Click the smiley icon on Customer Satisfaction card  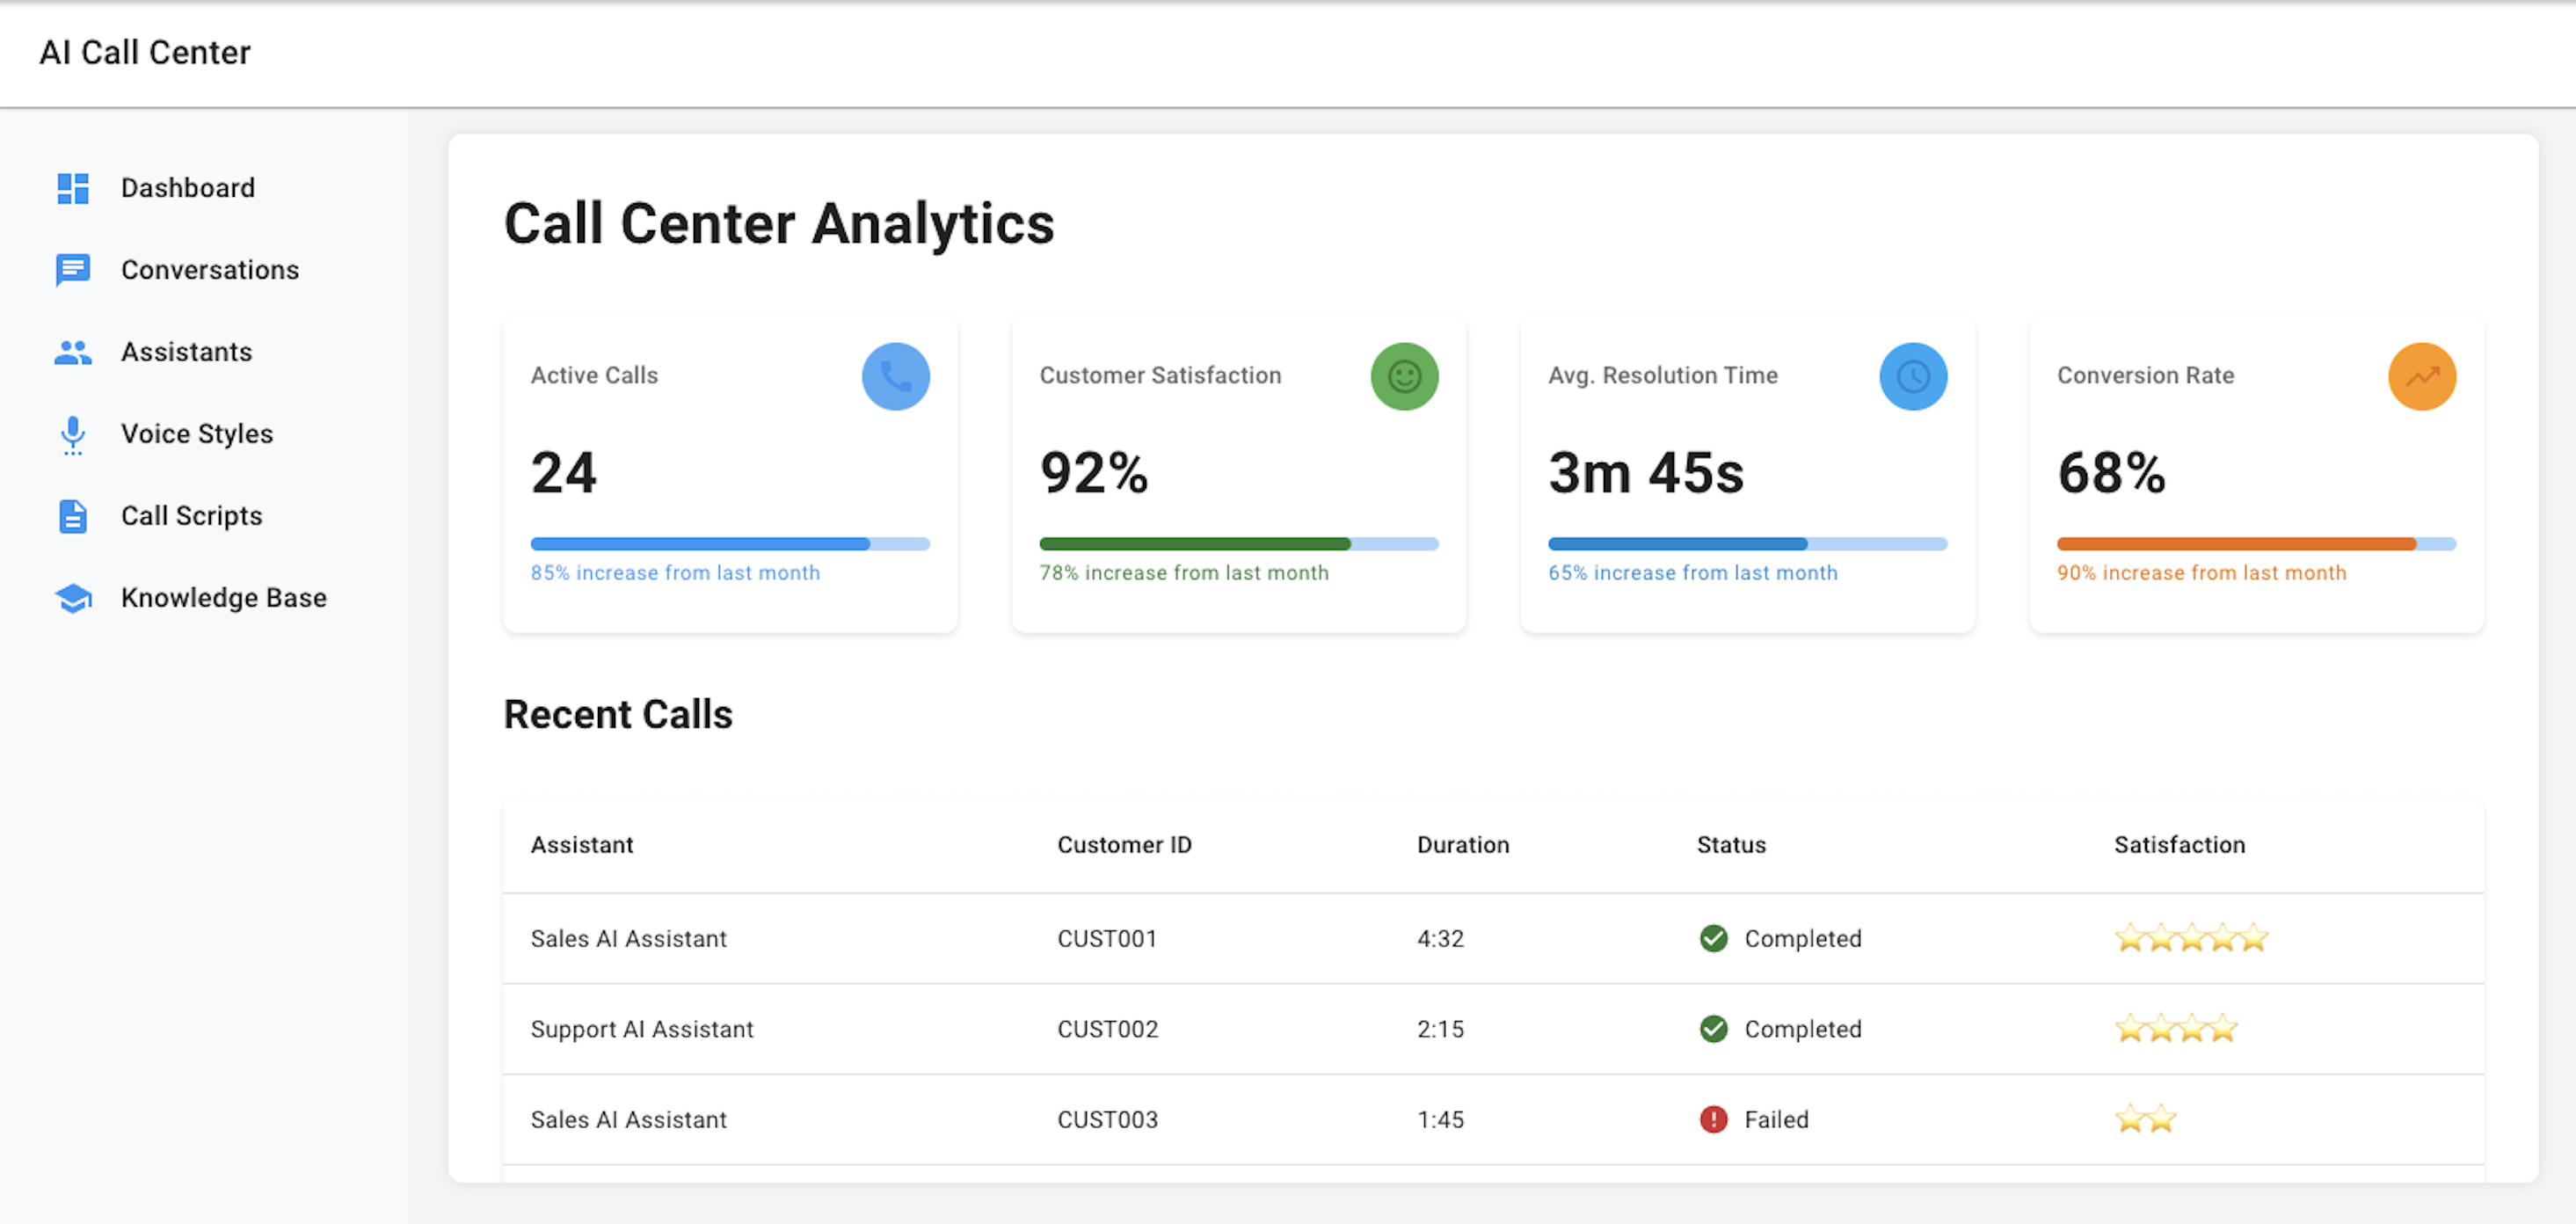(x=1404, y=376)
